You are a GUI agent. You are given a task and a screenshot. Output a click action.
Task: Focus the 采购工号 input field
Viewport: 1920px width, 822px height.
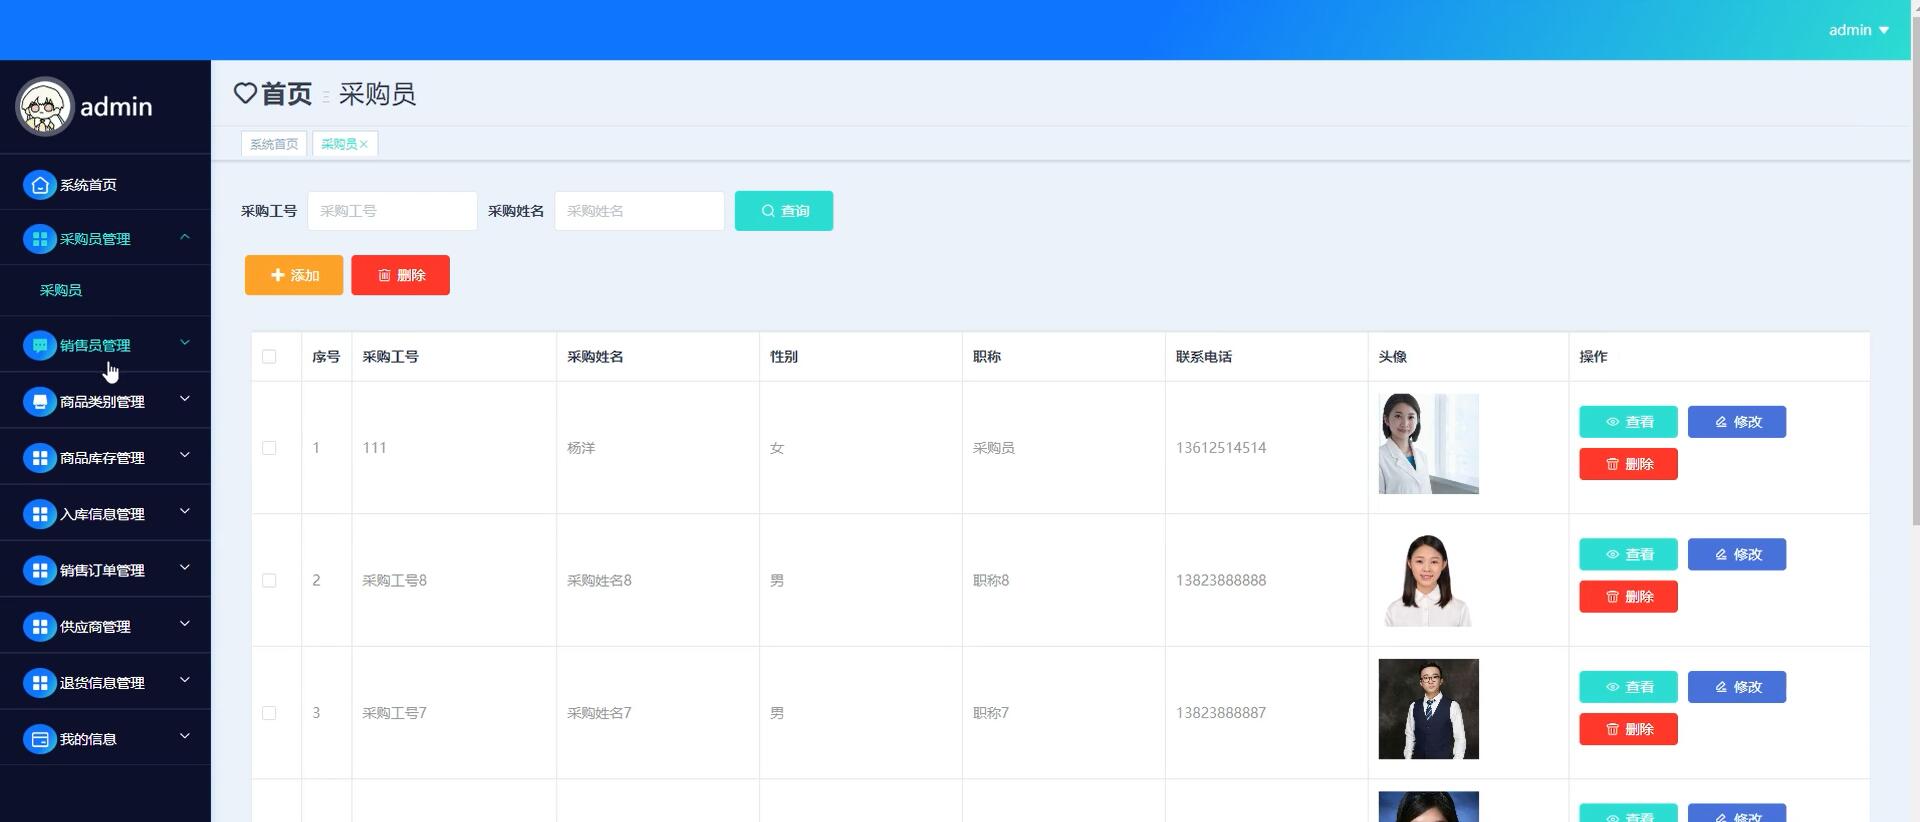pos(392,211)
